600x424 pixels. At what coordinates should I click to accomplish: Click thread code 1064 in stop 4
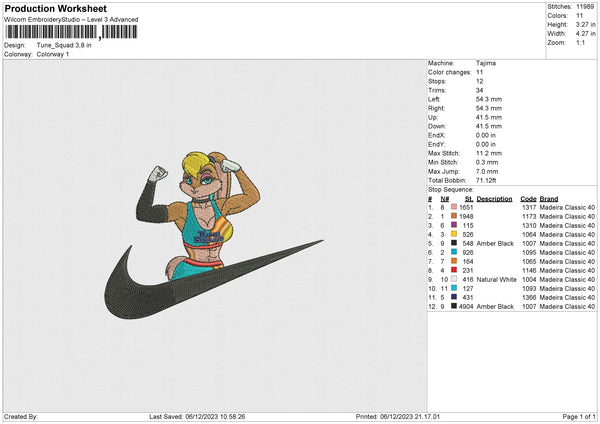pos(529,235)
